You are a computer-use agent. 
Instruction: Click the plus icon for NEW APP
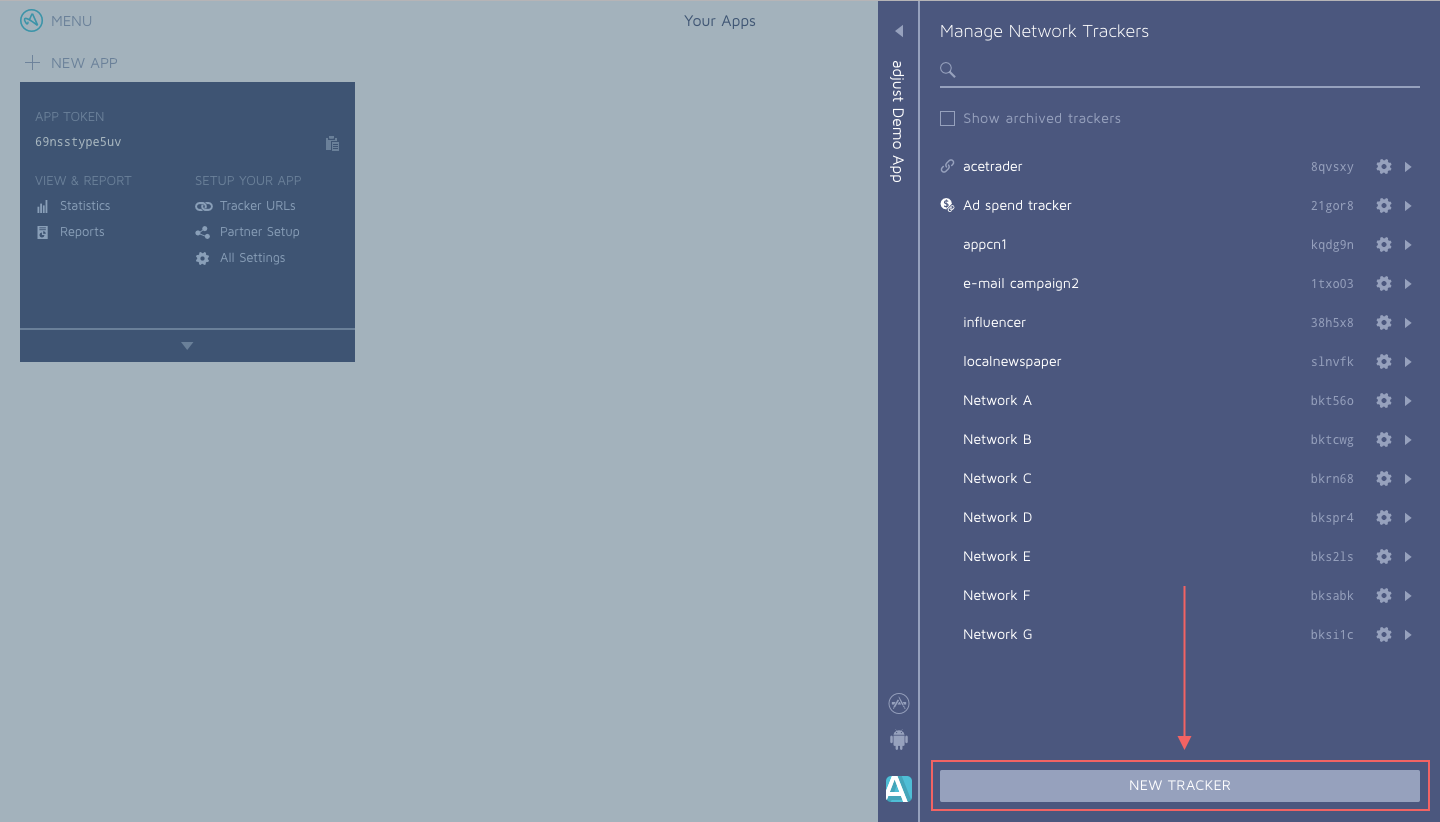(33, 63)
